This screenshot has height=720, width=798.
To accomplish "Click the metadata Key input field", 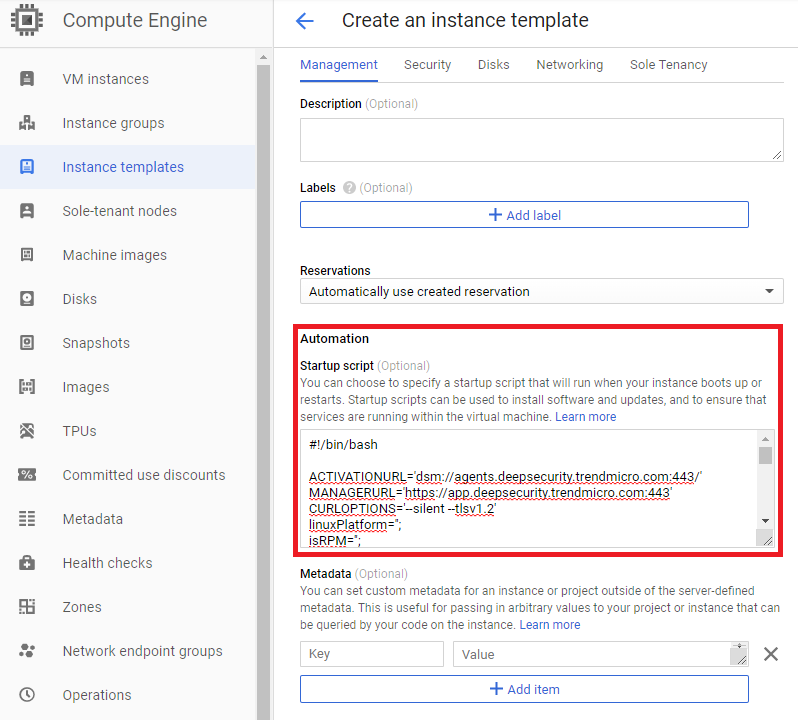I will tap(371, 654).
